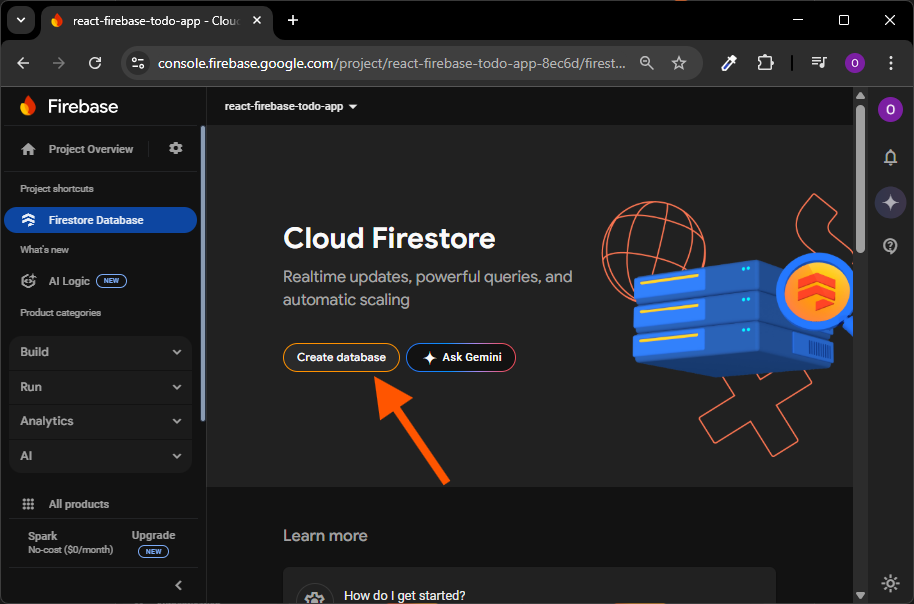Click the Firestore Database sidebar icon

[28, 220]
